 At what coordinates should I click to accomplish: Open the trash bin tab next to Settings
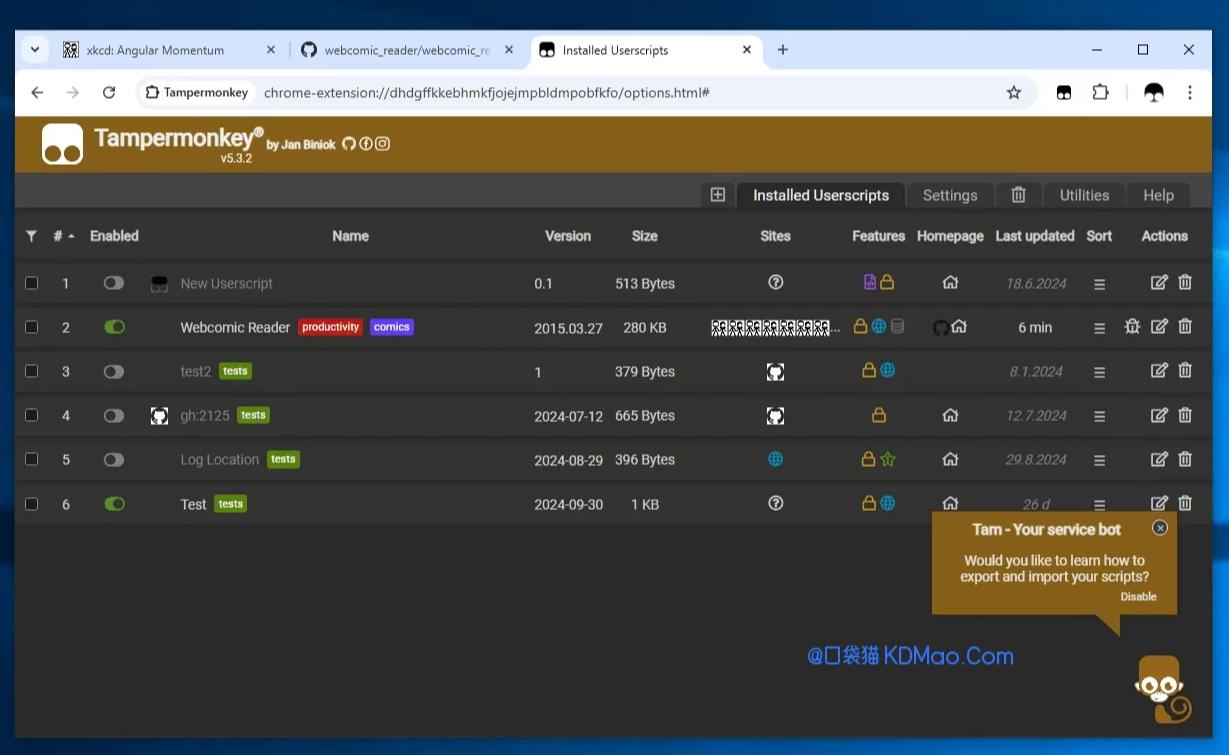pyautogui.click(x=1018, y=195)
